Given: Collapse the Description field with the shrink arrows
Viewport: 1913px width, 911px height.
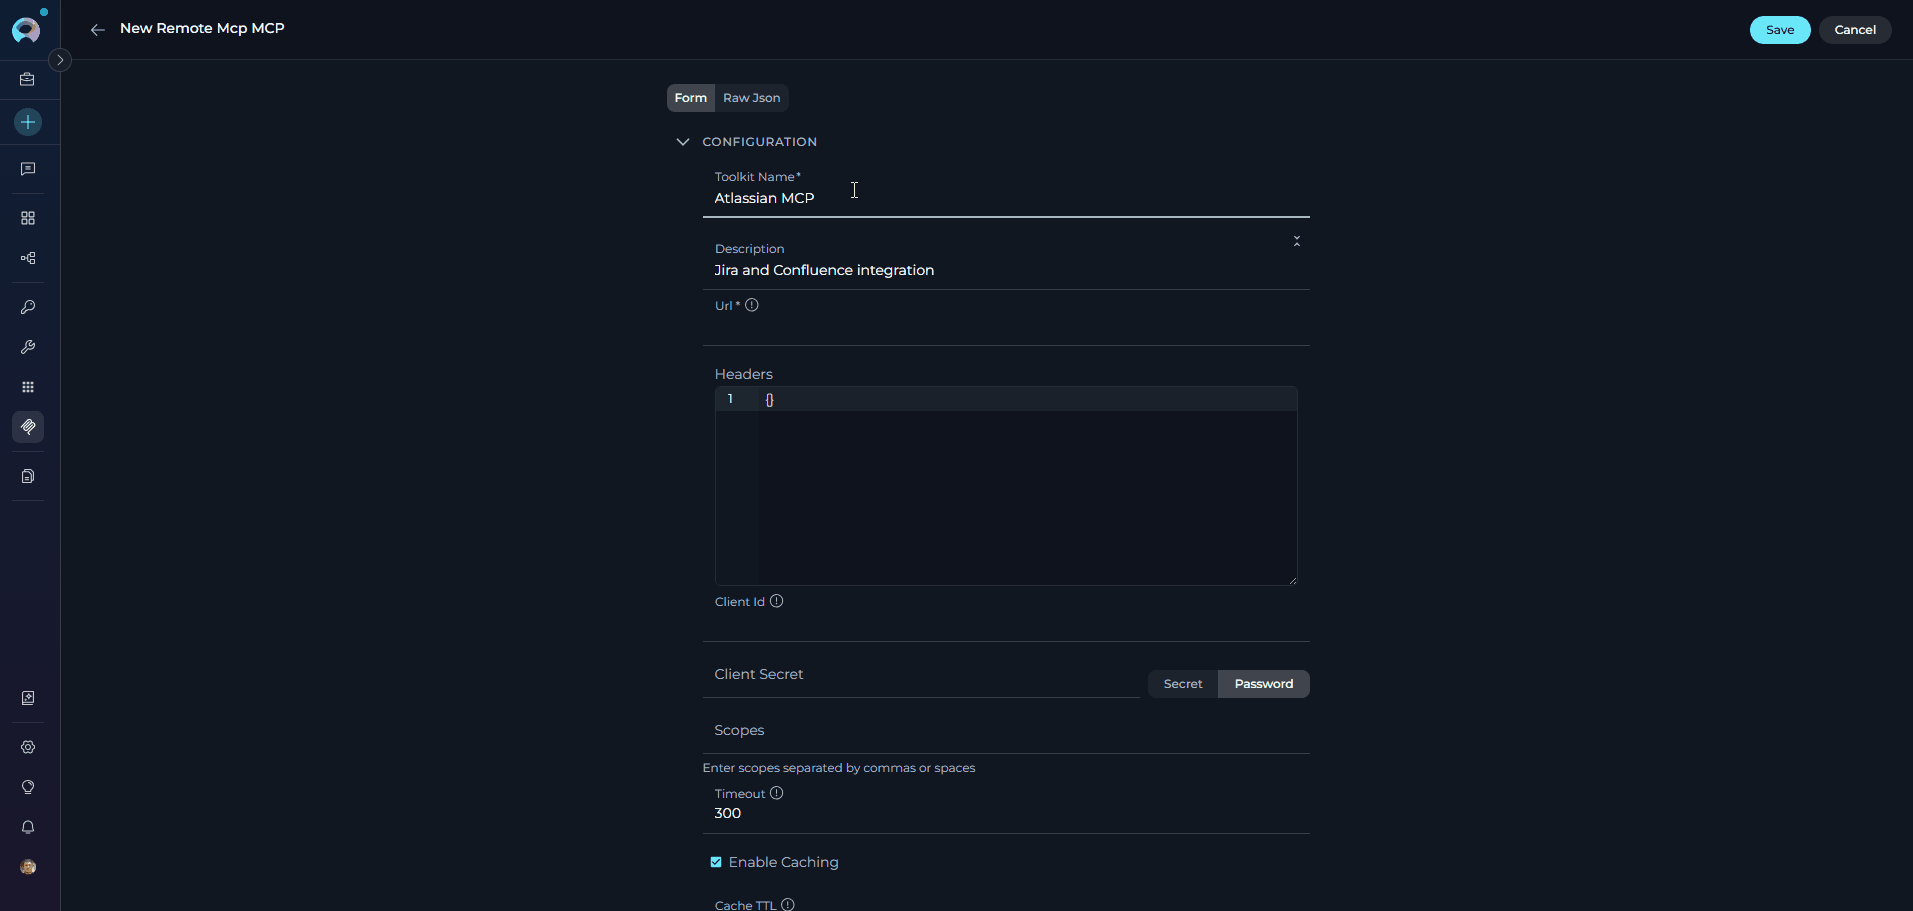Looking at the screenshot, I should click(1295, 241).
